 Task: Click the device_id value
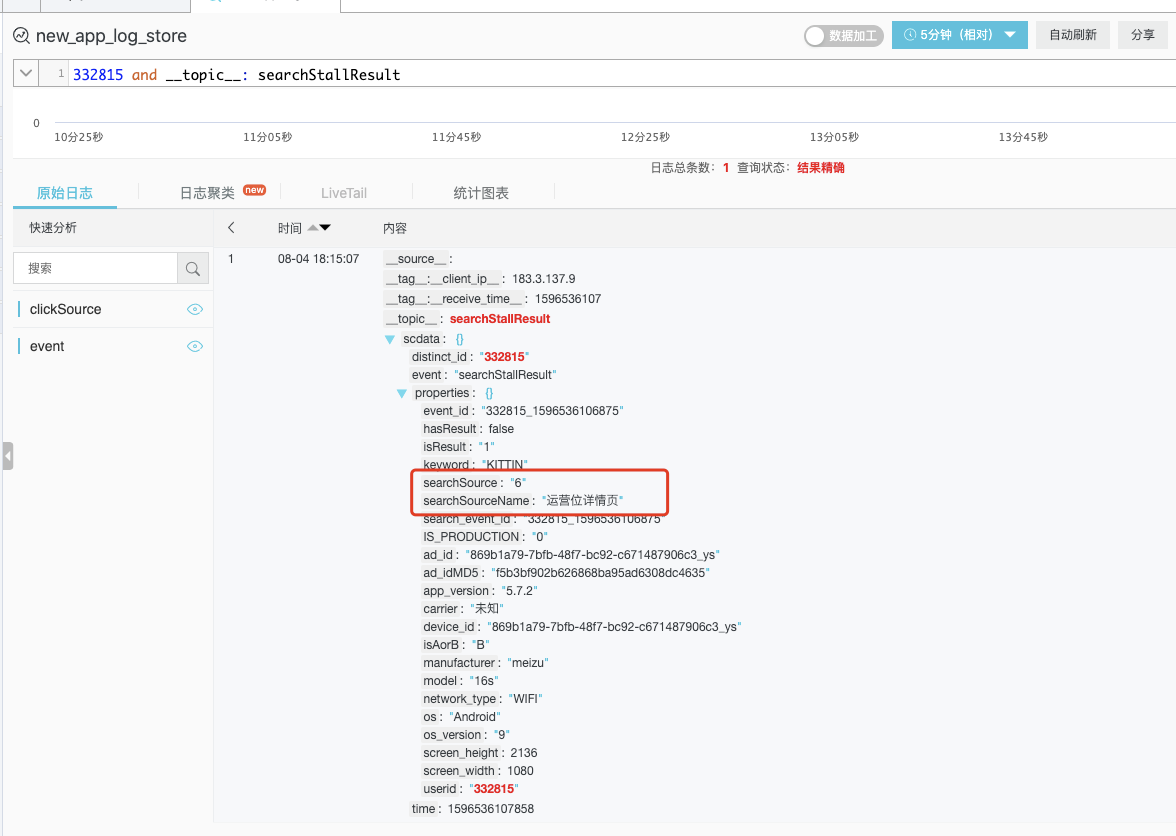point(614,627)
